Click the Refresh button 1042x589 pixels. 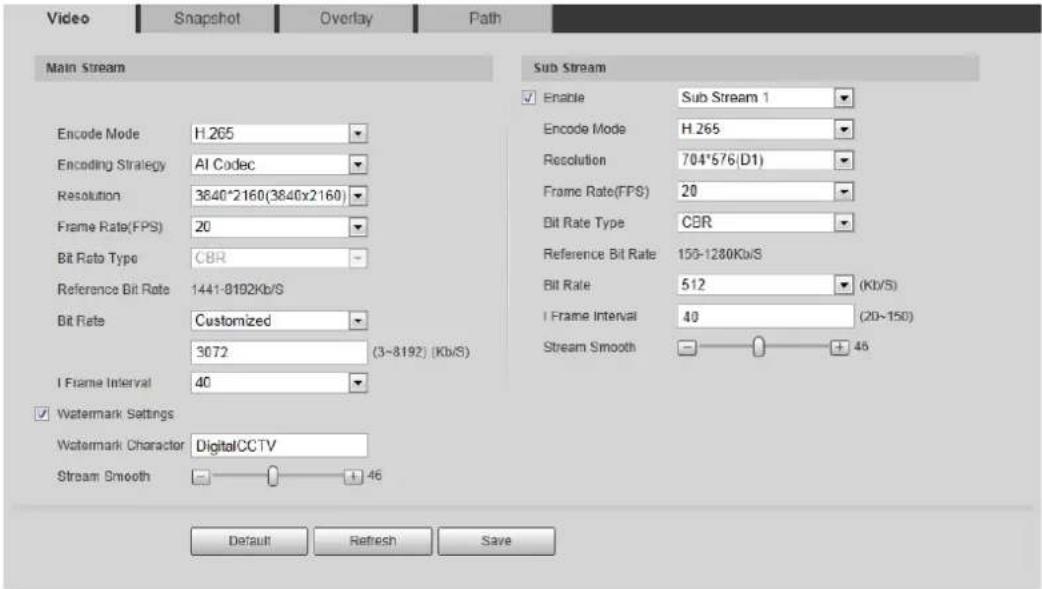373,541
